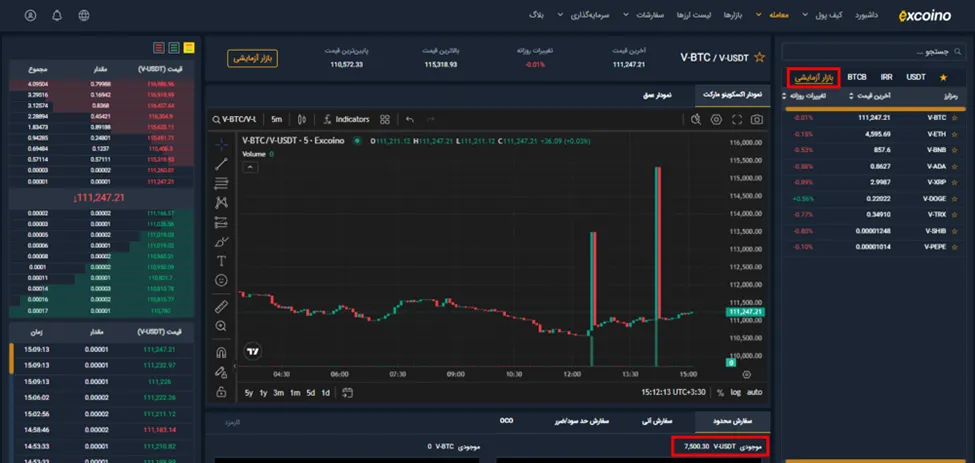Switch to the BTCB market tab
The width and height of the screenshot is (975, 463).
[857, 77]
